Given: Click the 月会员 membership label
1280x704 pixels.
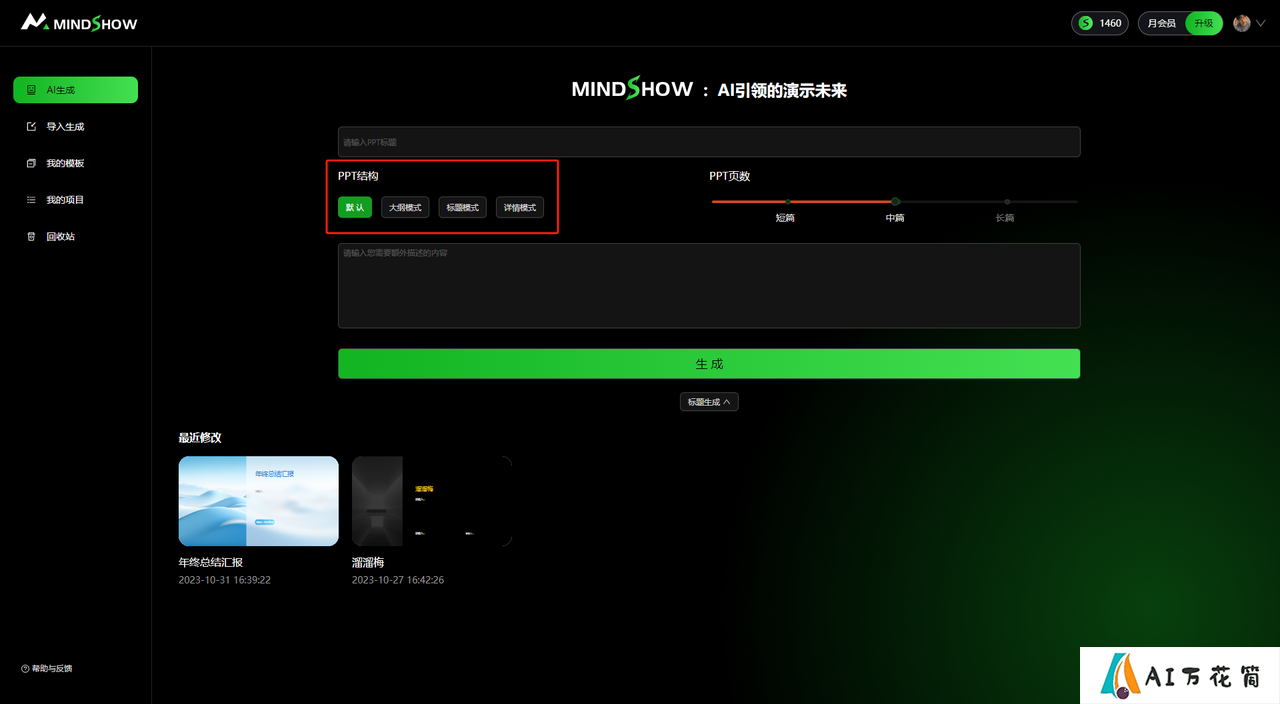Looking at the screenshot, I should coord(1162,23).
